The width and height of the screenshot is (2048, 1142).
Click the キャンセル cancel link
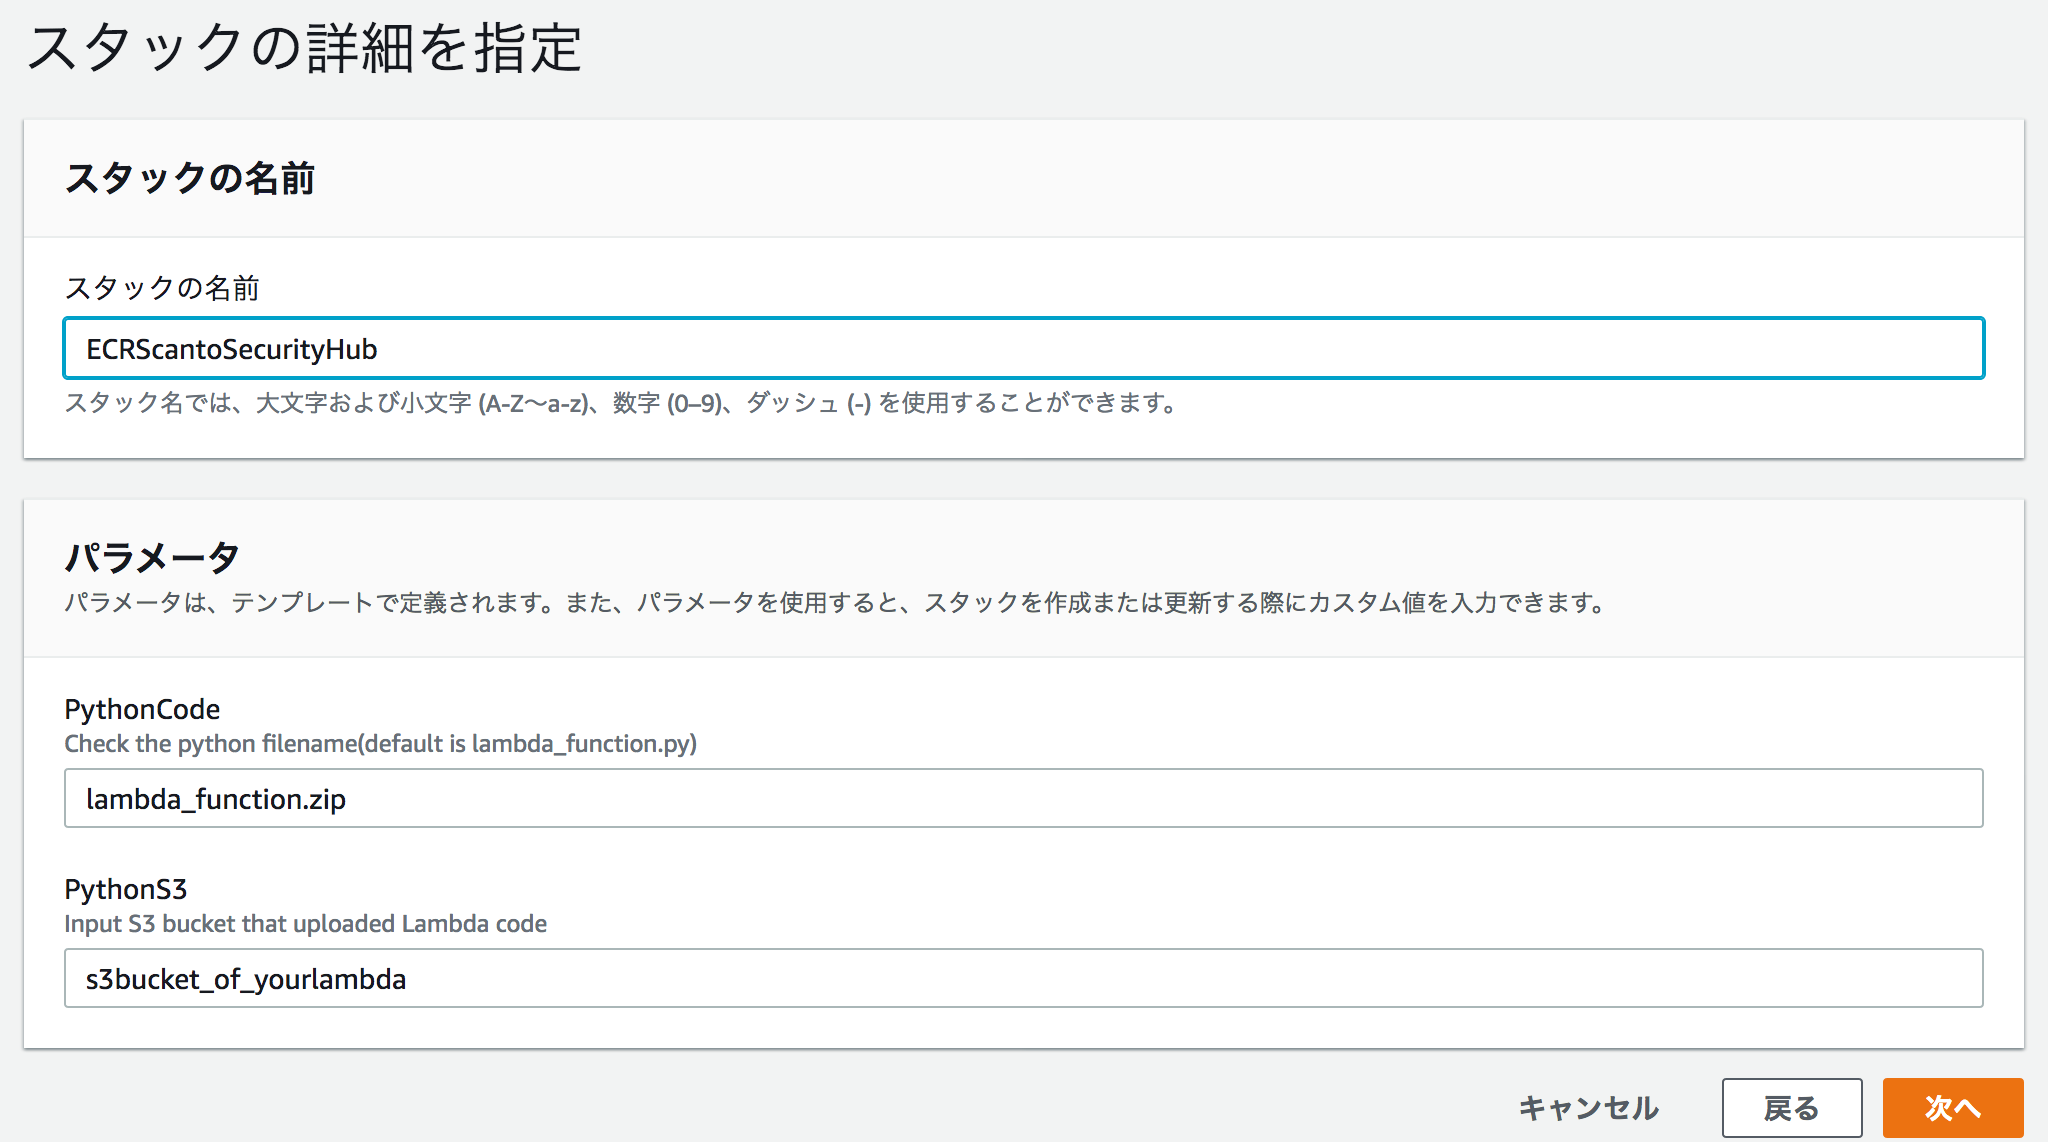click(x=1588, y=1107)
